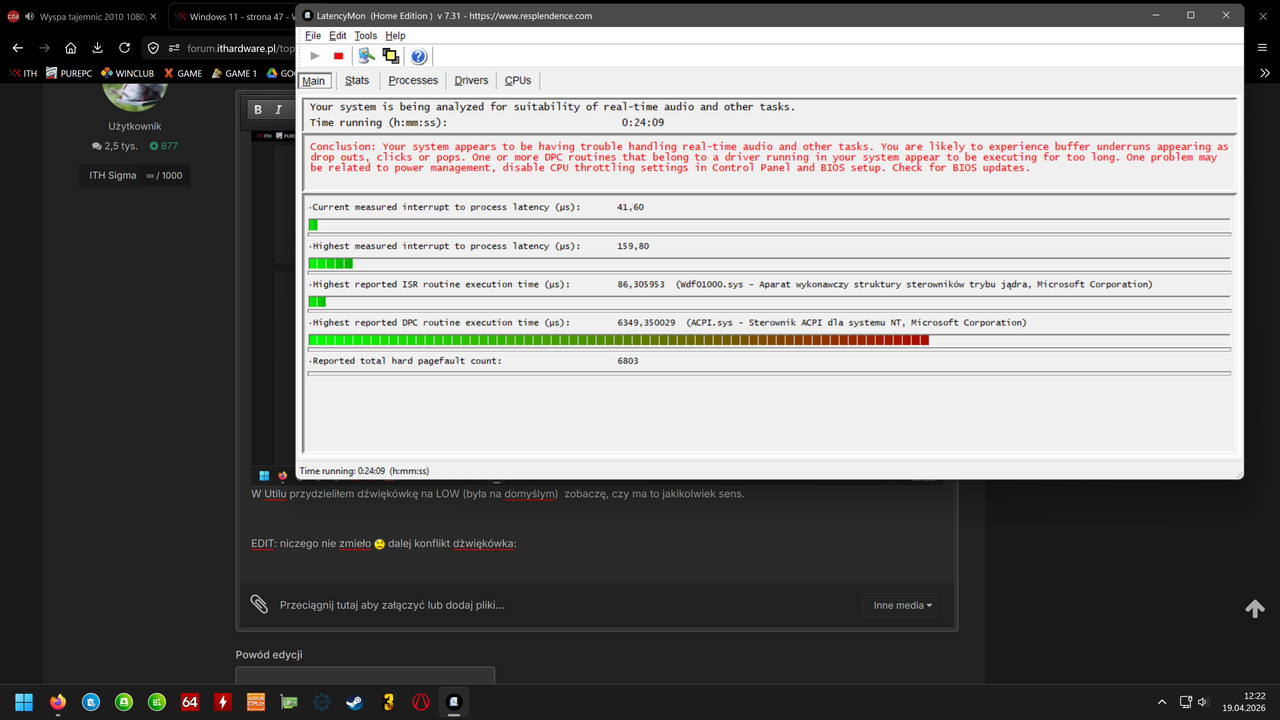Open LatencyMon help question mark icon
The image size is (1280, 720).
click(419, 56)
